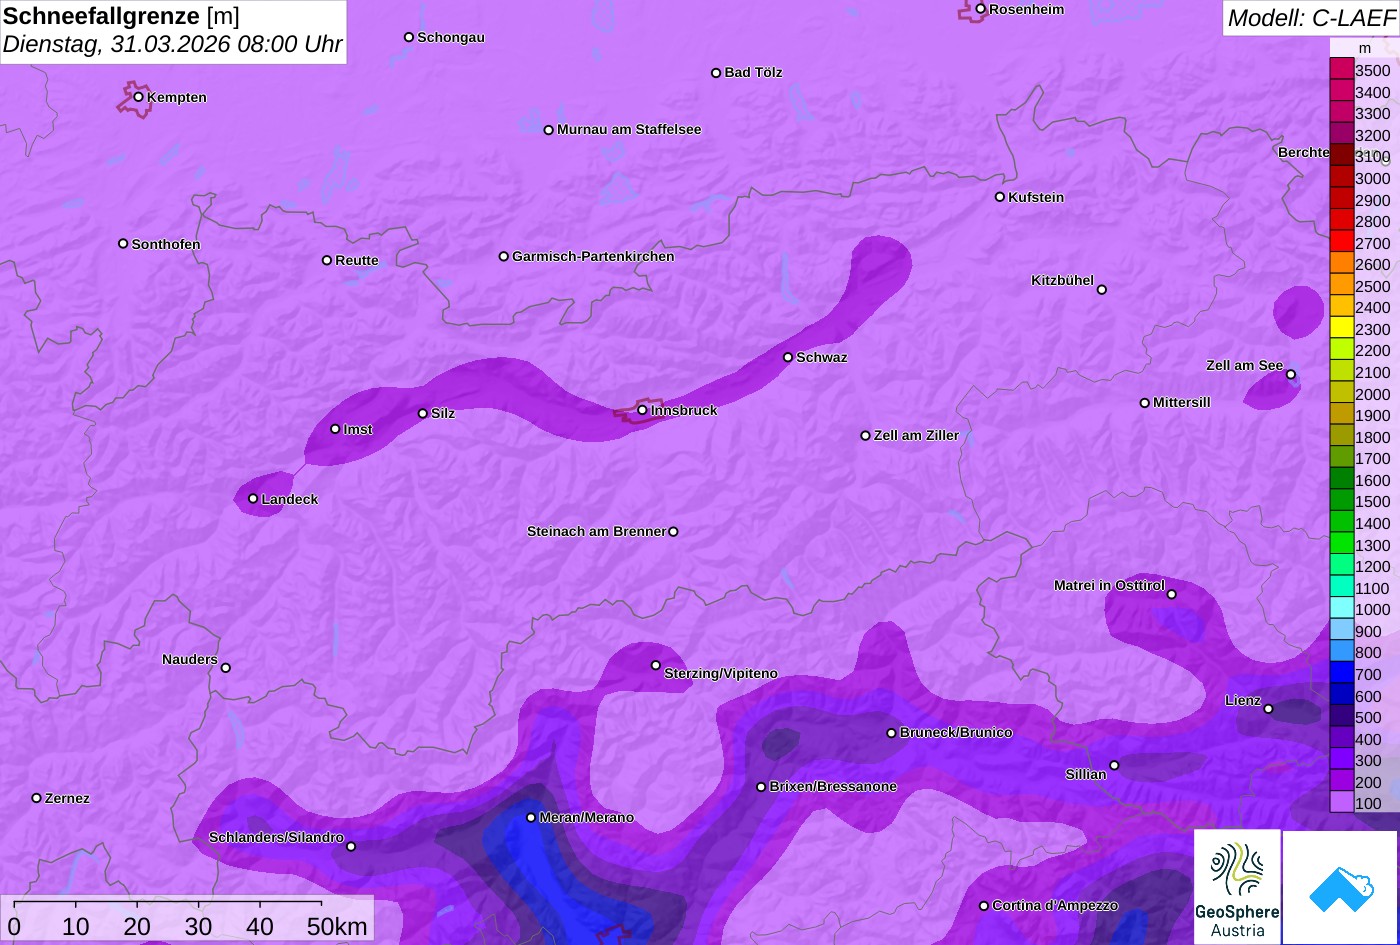Select the Landeck map marker

[x=253, y=498]
